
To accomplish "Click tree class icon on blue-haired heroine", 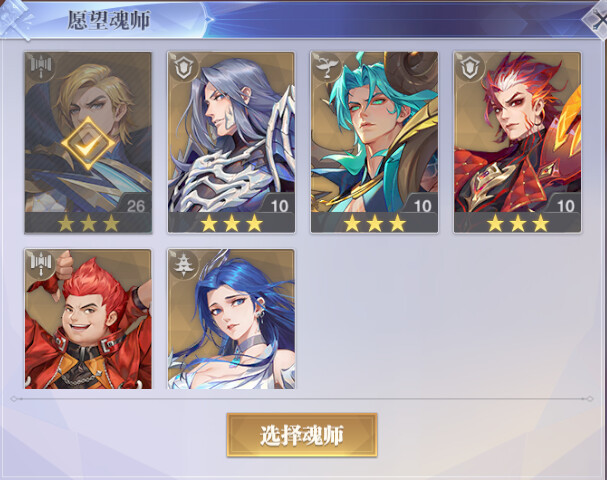I will click(x=184, y=264).
